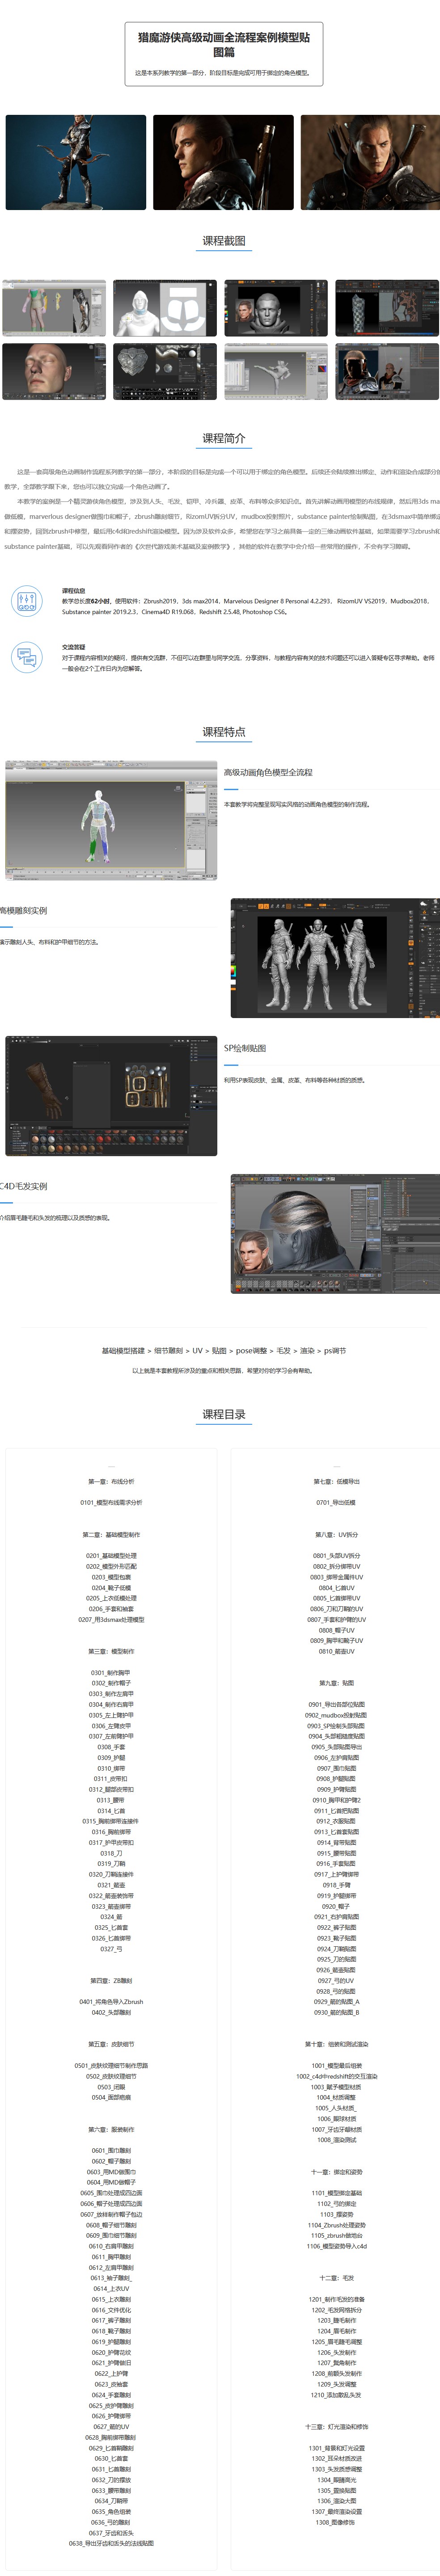Click the workflow line starting 基础模型搭建
The image size is (440, 2576).
click(x=224, y=1351)
